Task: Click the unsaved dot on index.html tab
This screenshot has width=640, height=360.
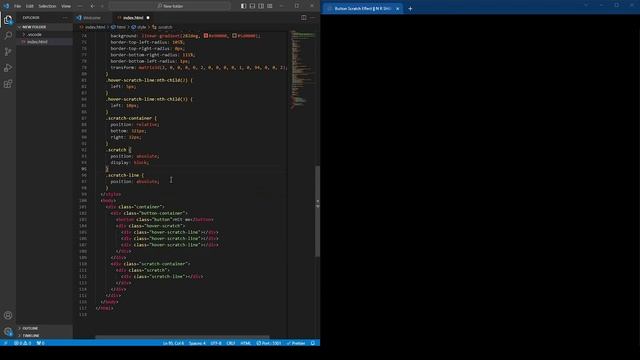Action: pos(148,18)
